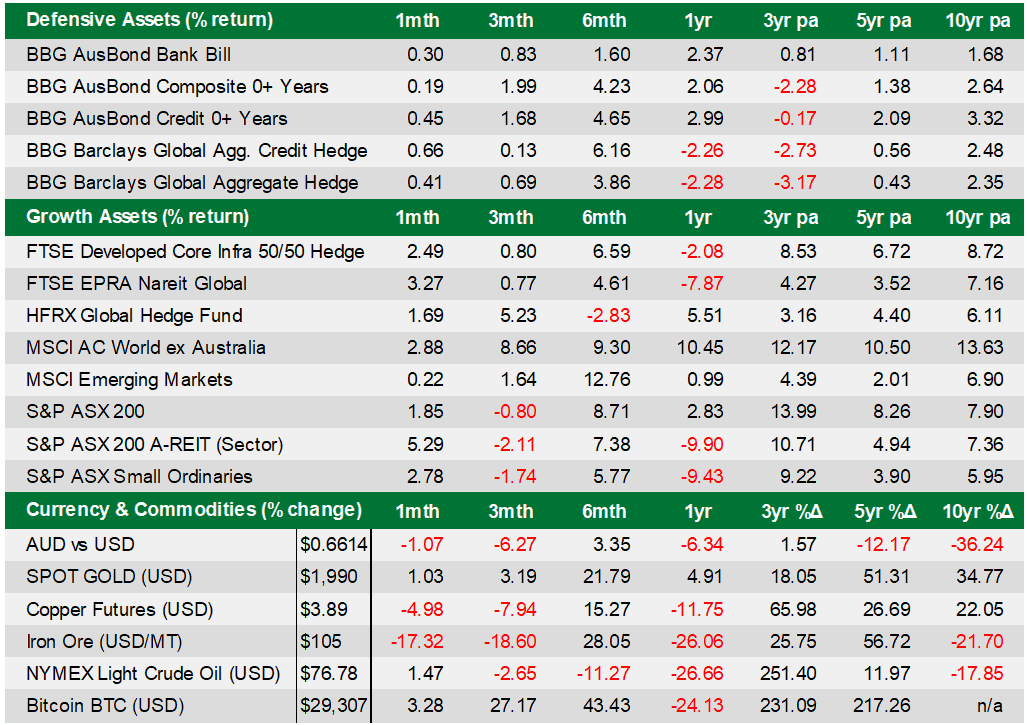Select "BBG Barclays Global Aggregate Hedge" row label
The image size is (1027, 725).
coord(192,183)
